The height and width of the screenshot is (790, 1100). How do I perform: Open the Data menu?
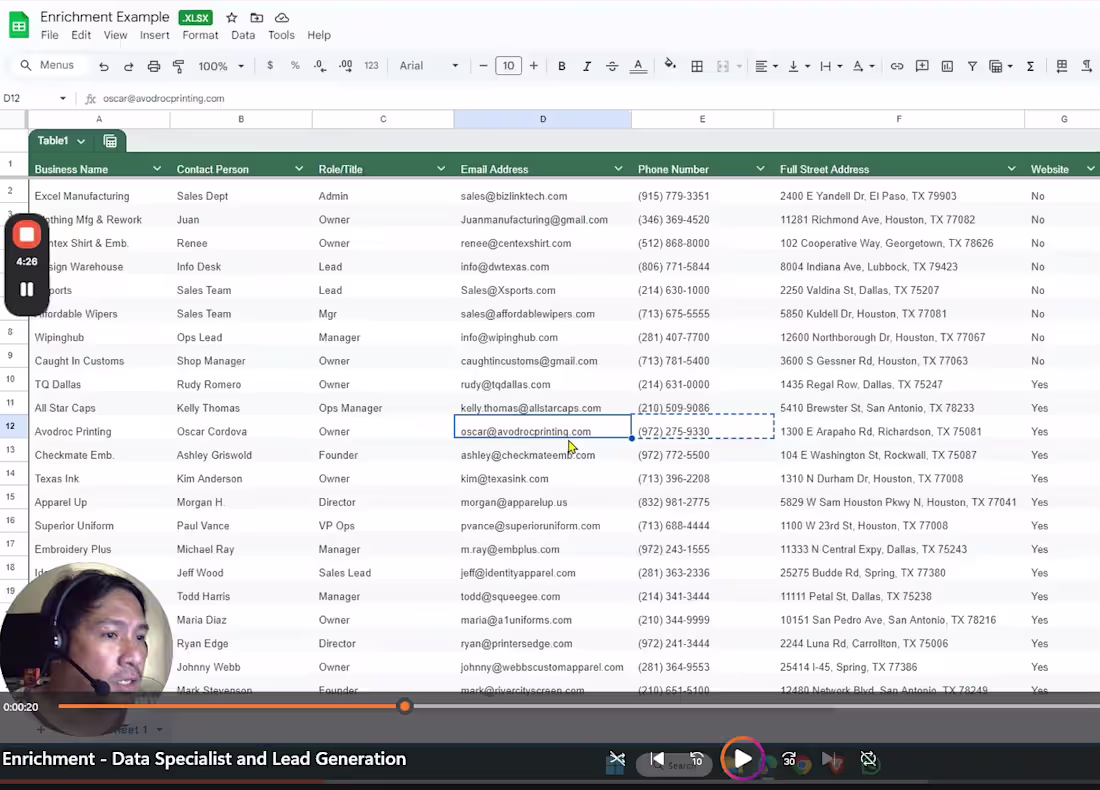tap(243, 35)
